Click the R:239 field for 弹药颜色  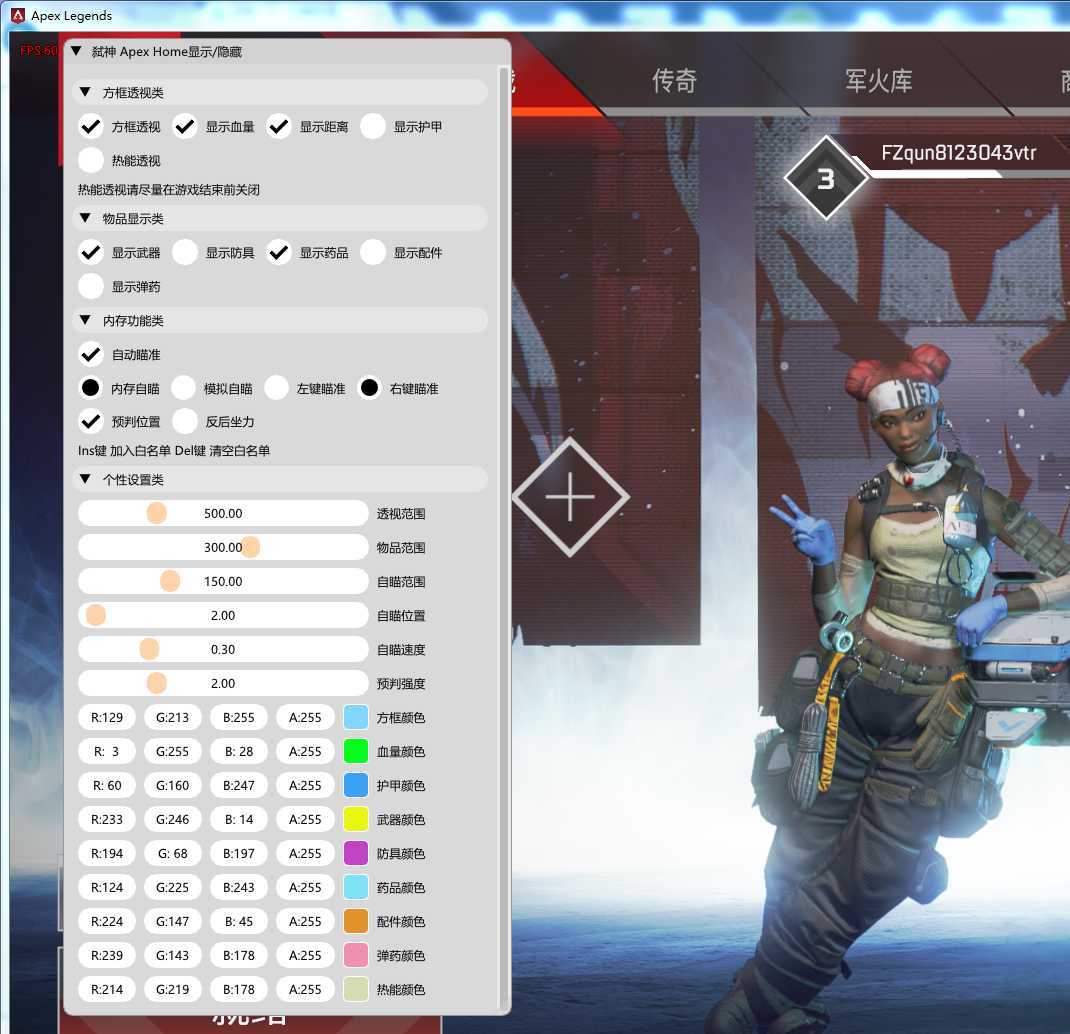coord(107,955)
